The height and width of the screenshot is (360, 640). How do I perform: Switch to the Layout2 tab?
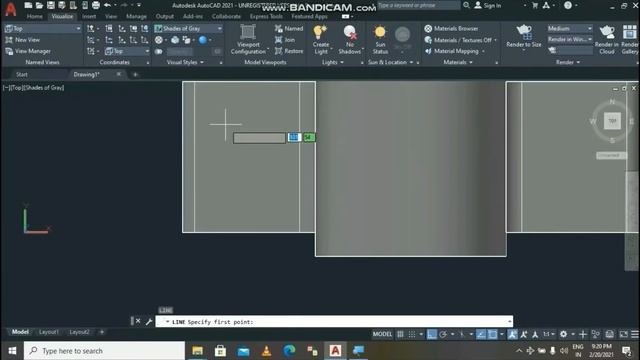click(x=79, y=332)
